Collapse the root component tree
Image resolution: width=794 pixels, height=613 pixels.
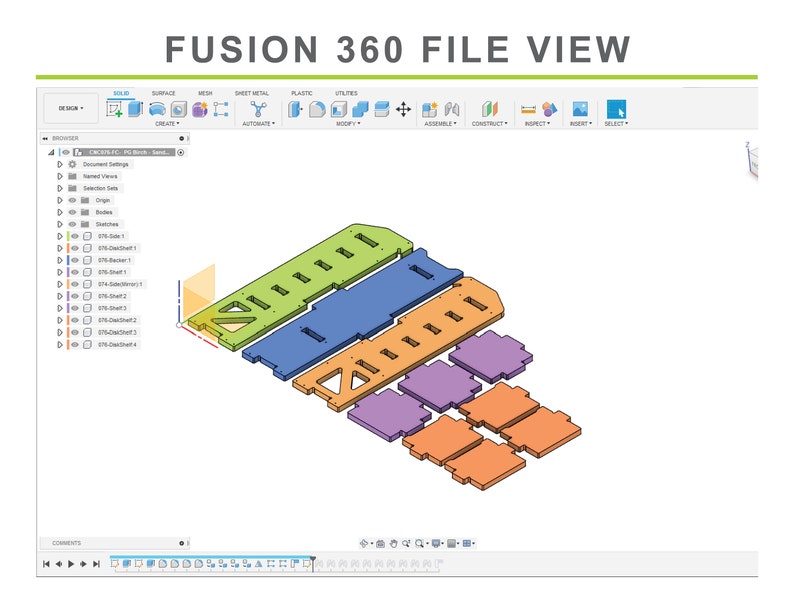51,152
